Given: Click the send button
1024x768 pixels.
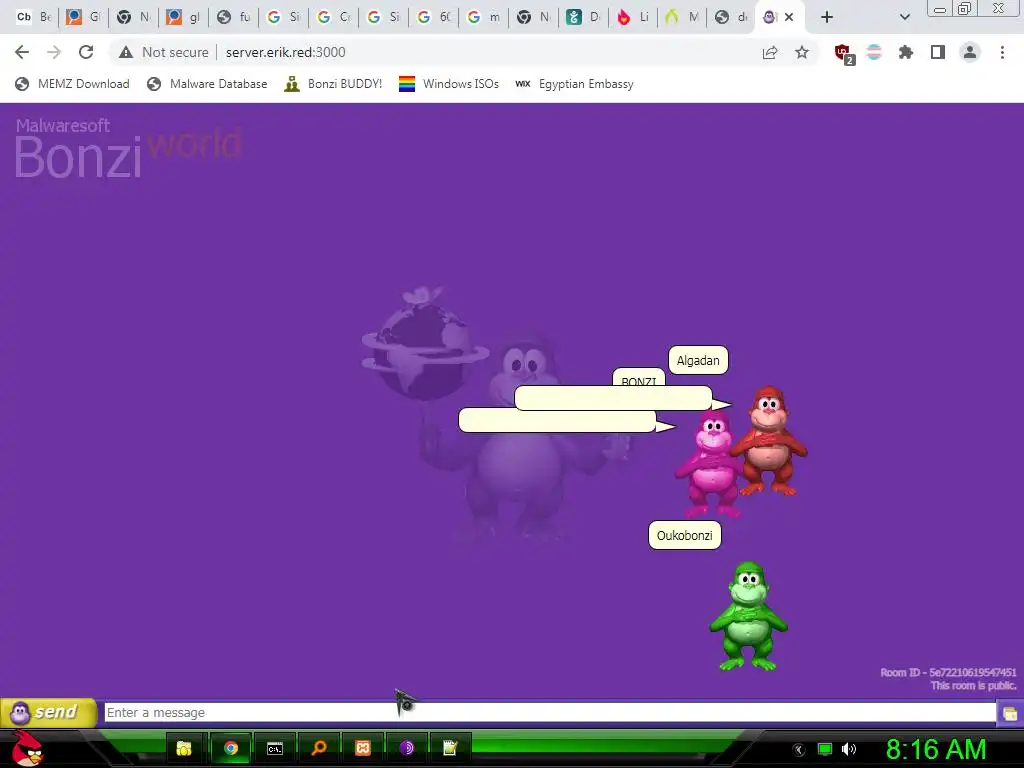Looking at the screenshot, I should (x=48, y=712).
